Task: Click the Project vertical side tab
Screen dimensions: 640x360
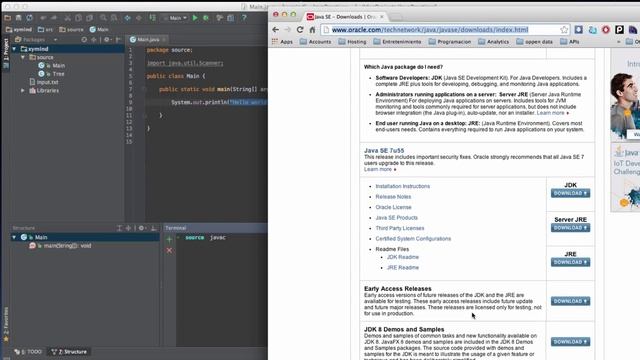Action: [x=6, y=54]
